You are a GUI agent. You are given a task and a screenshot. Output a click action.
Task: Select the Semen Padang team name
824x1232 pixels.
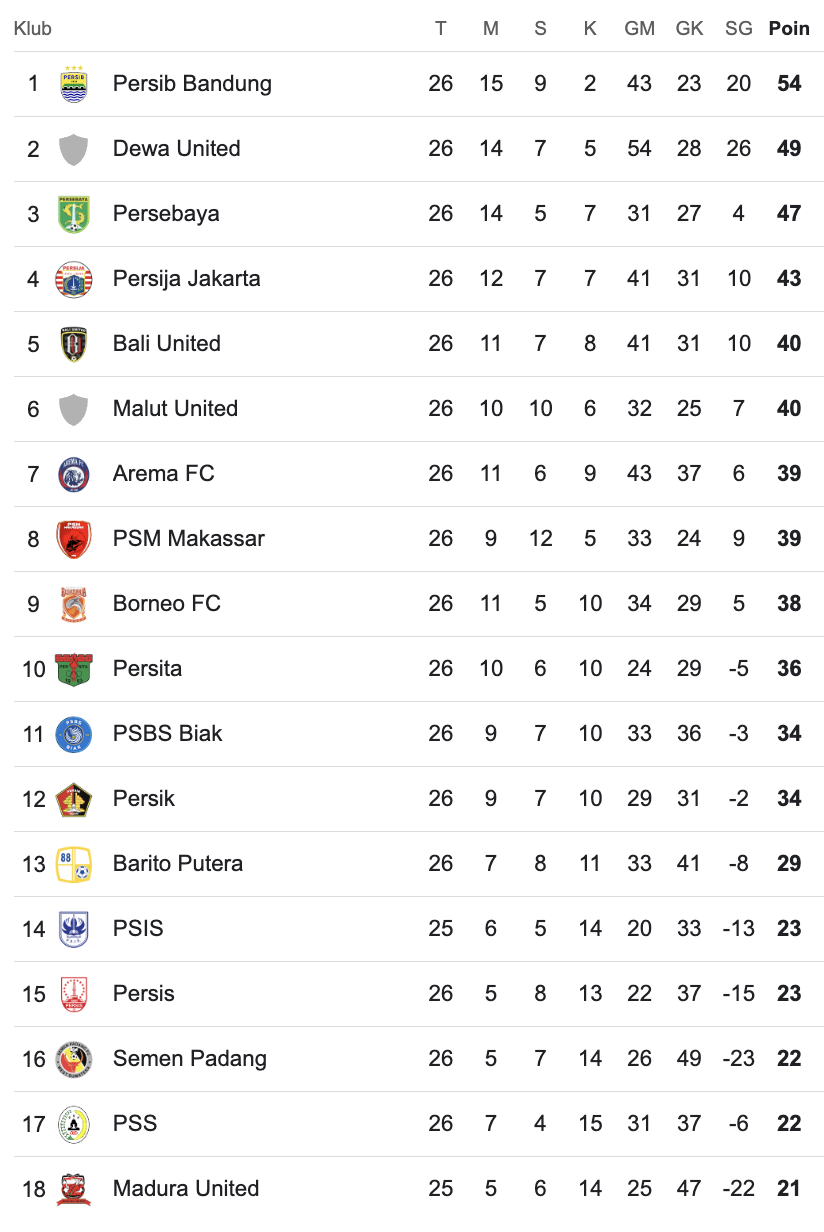tap(189, 1059)
